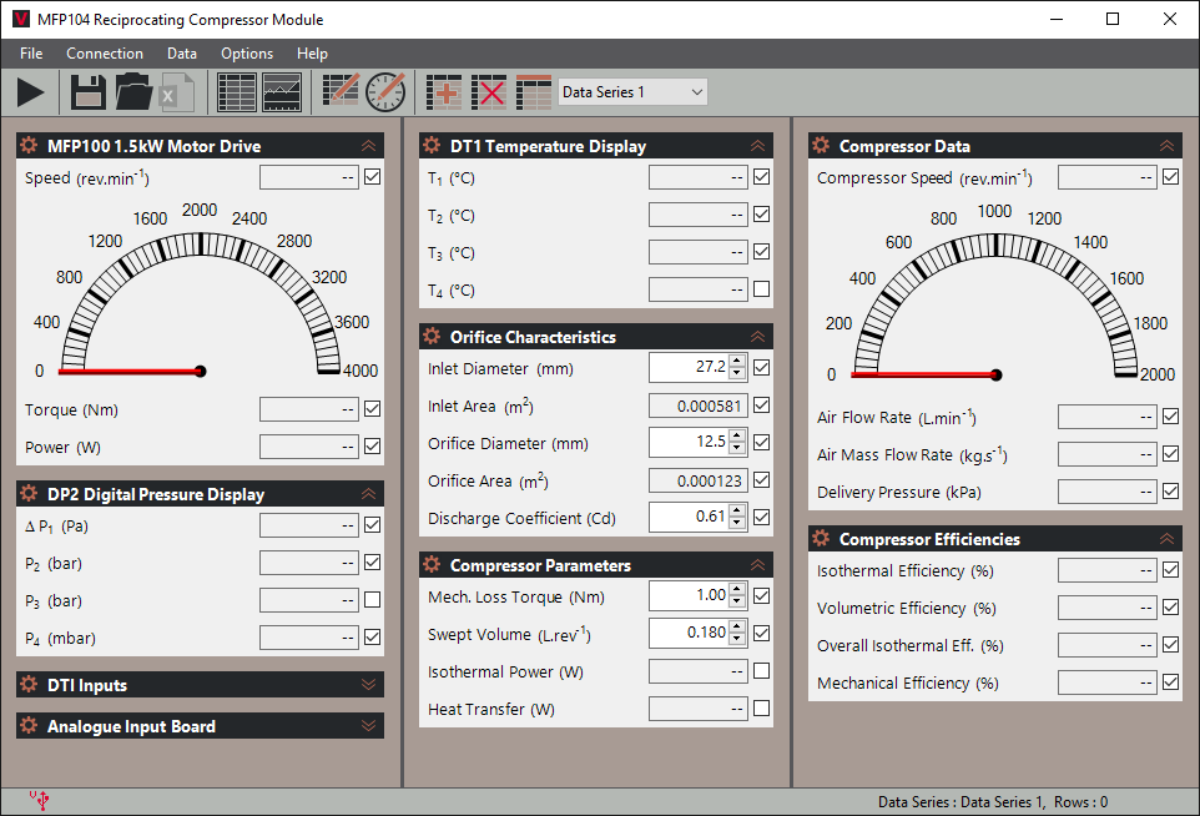Delete data series with red X icon
The height and width of the screenshot is (816, 1200).
click(489, 92)
